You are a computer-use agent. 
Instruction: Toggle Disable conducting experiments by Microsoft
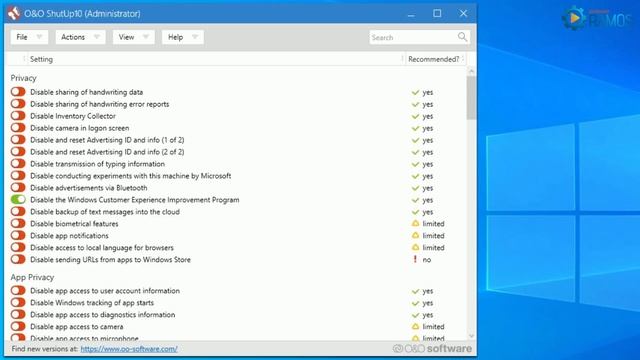click(18, 176)
